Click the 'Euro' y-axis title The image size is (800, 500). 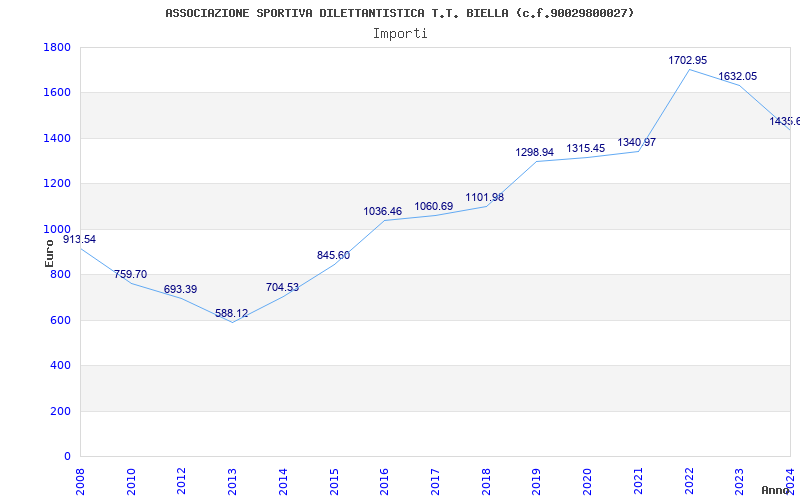[x=49, y=254]
